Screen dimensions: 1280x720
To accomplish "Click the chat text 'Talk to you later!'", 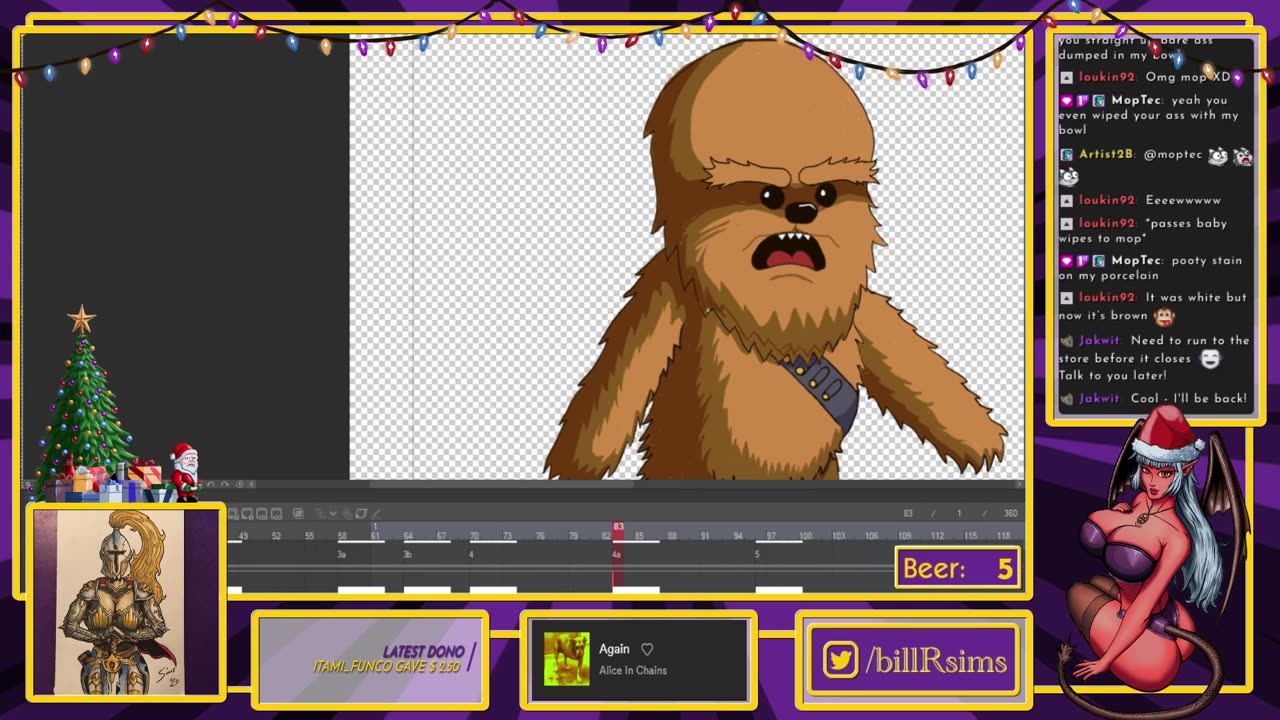I will pos(1113,376).
